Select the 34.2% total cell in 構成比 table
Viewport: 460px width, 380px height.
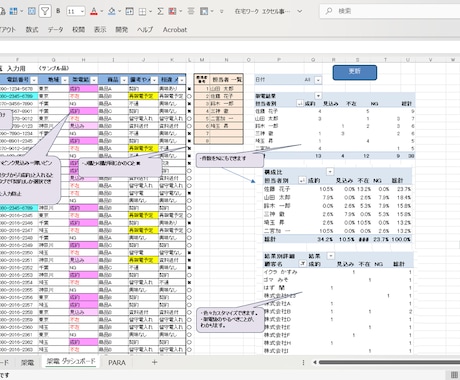coord(325,239)
